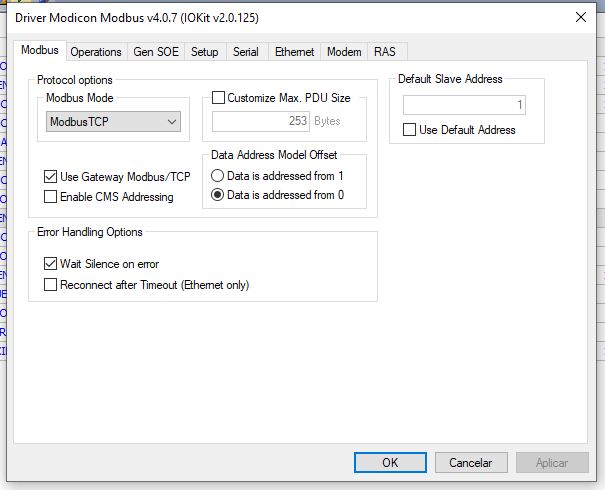This screenshot has height=490, width=605.
Task: Switch to the Modbus tab
Action: pyautogui.click(x=40, y=50)
